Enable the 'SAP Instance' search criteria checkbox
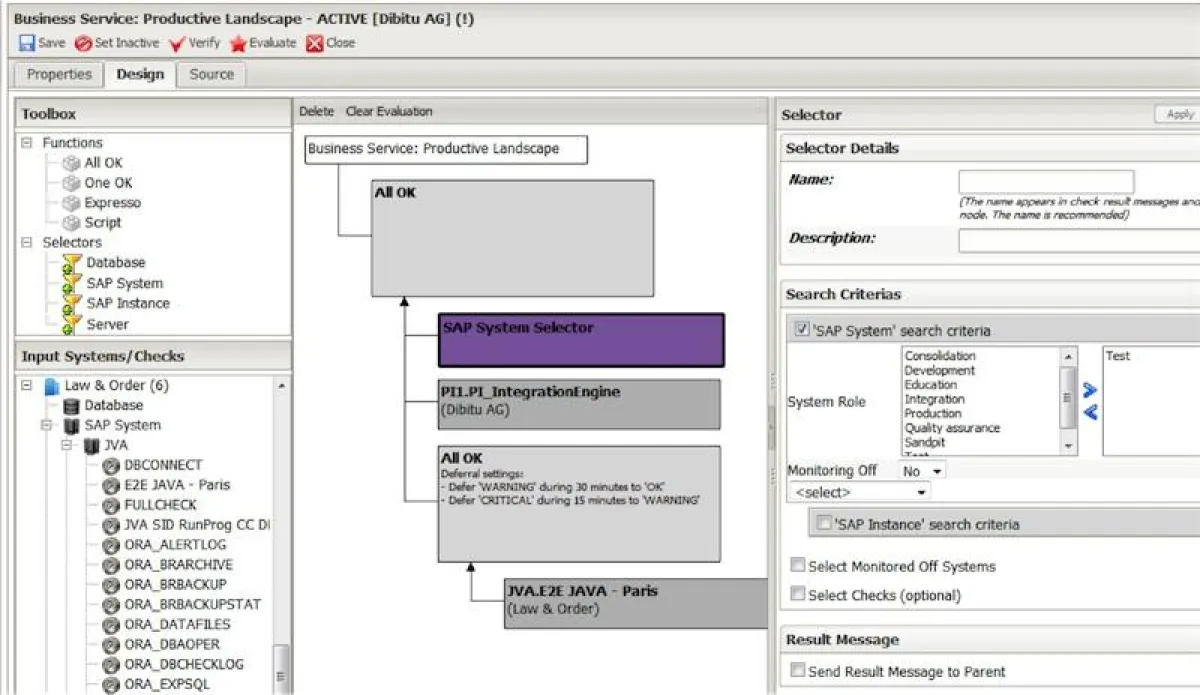Image resolution: width=1200 pixels, height=695 pixels. click(x=824, y=523)
